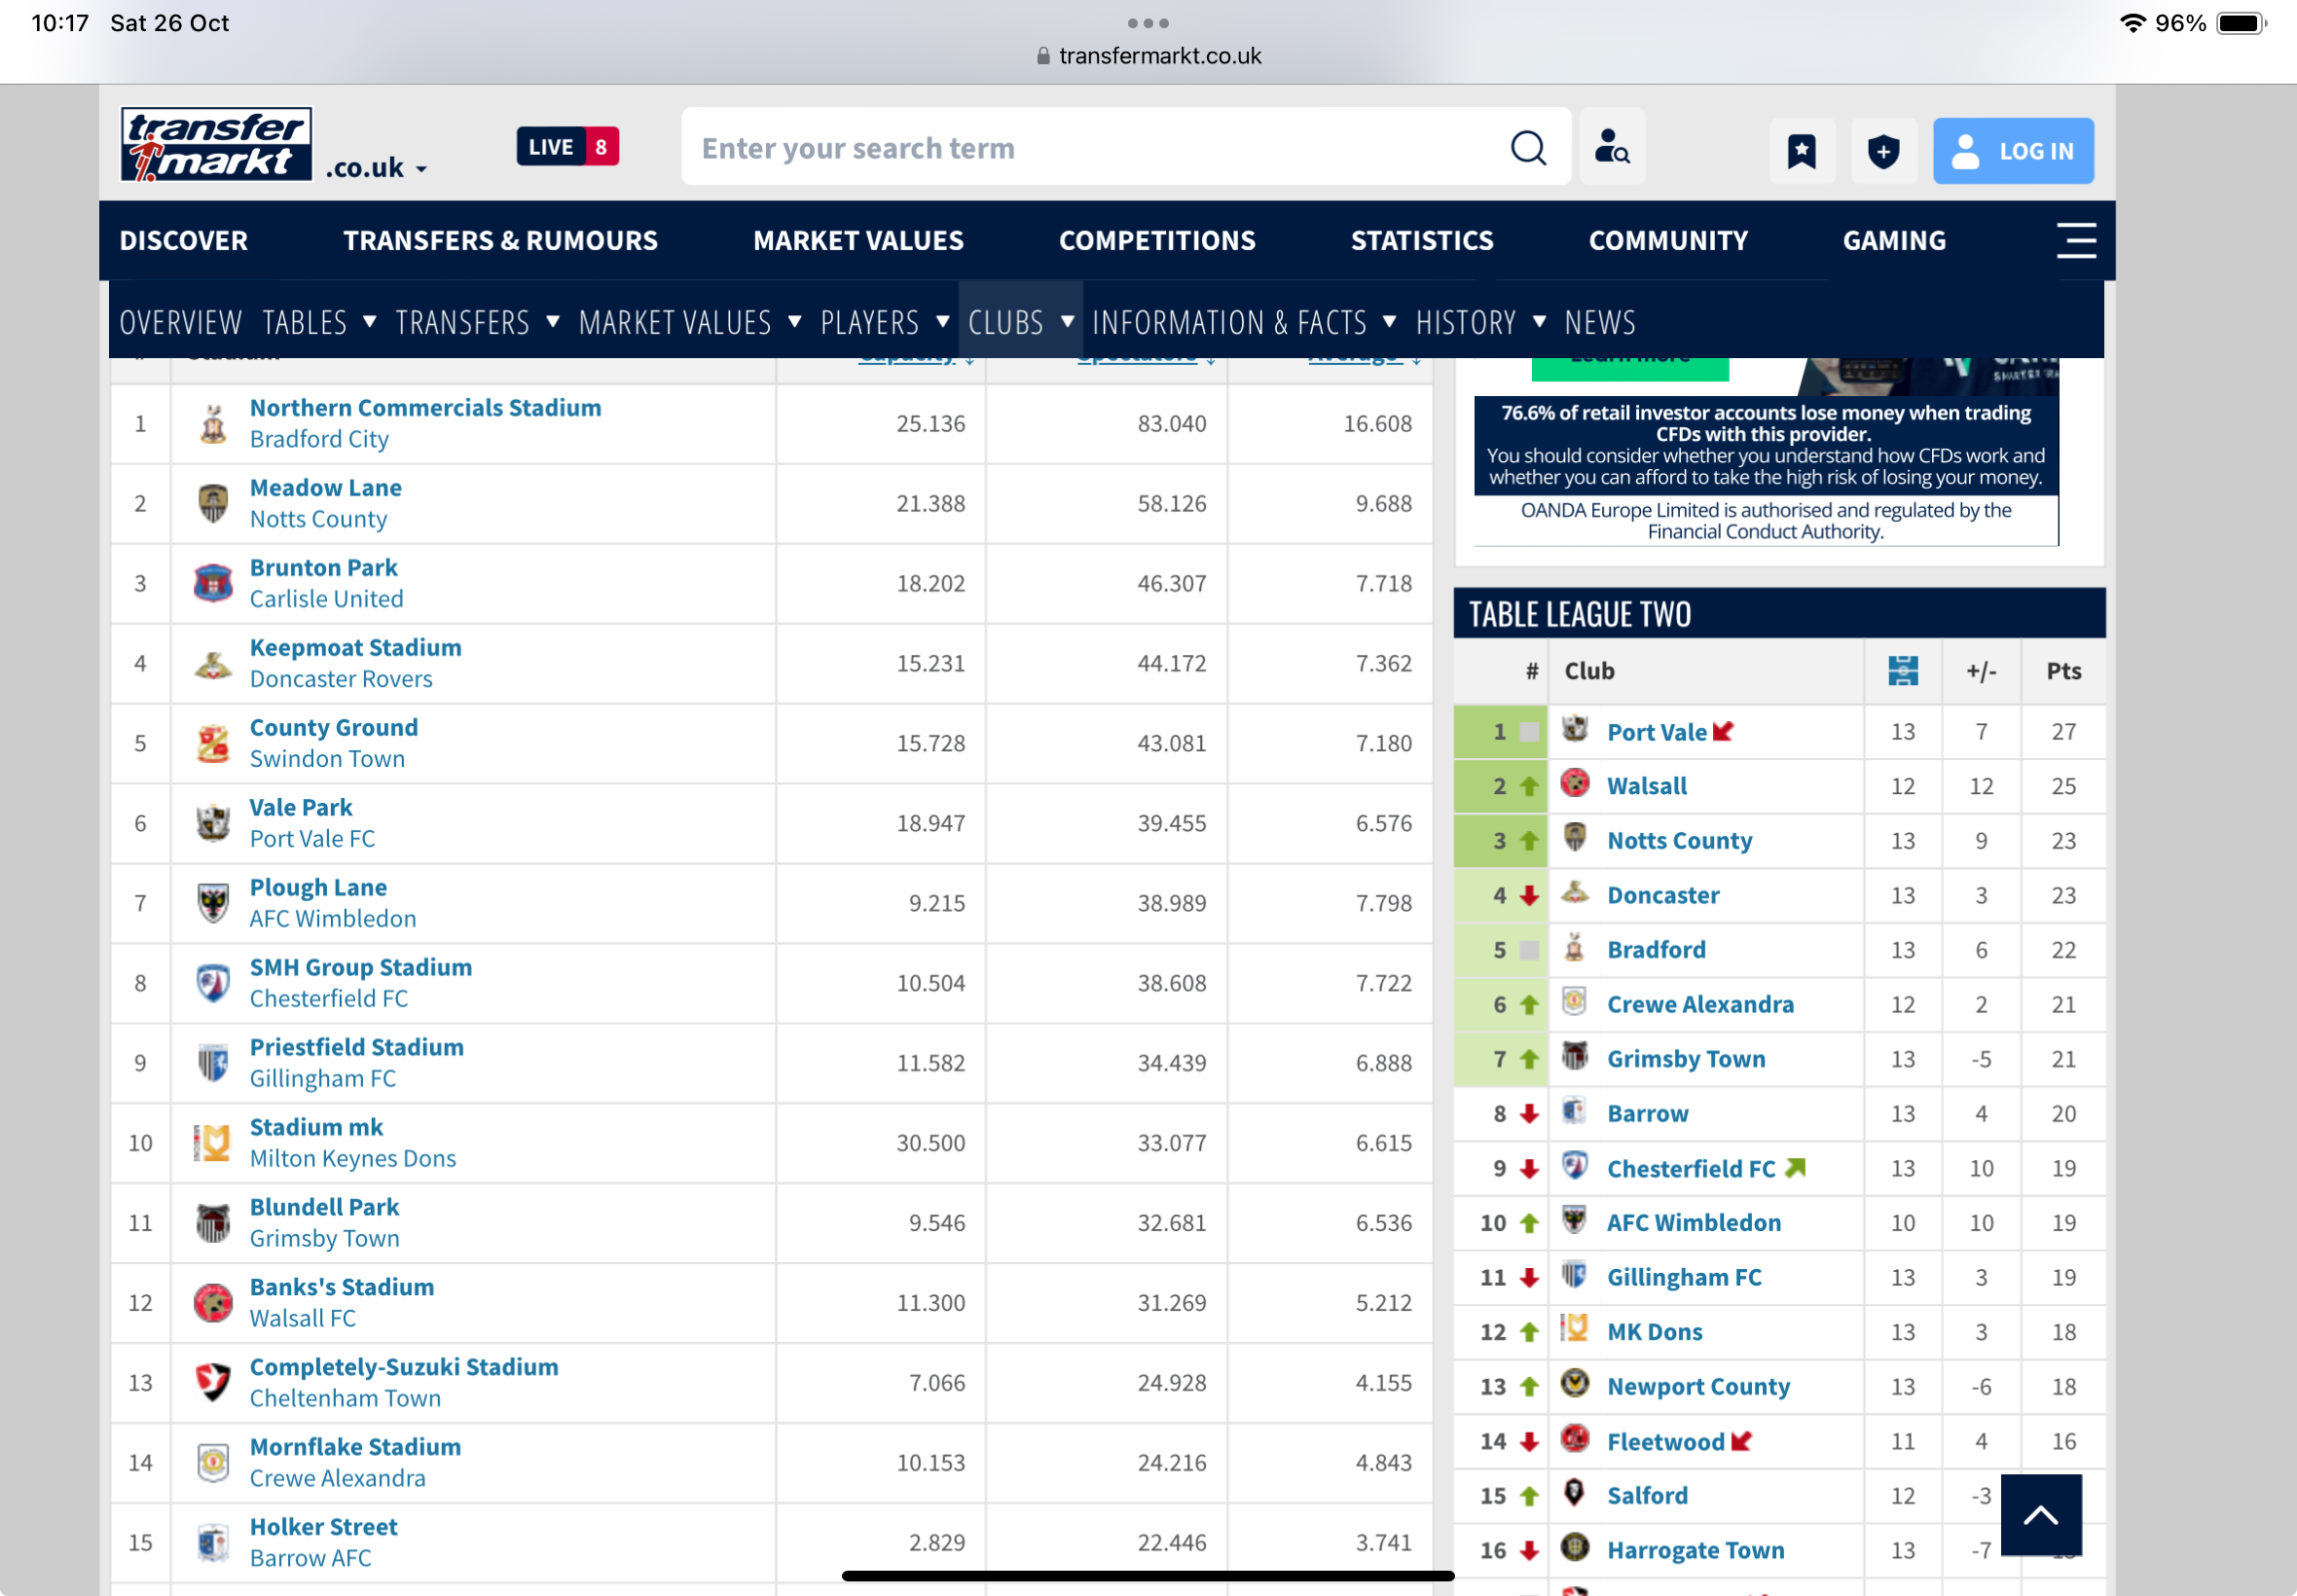Open the Discover main menu
The image size is (2297, 1596).
pos(184,241)
